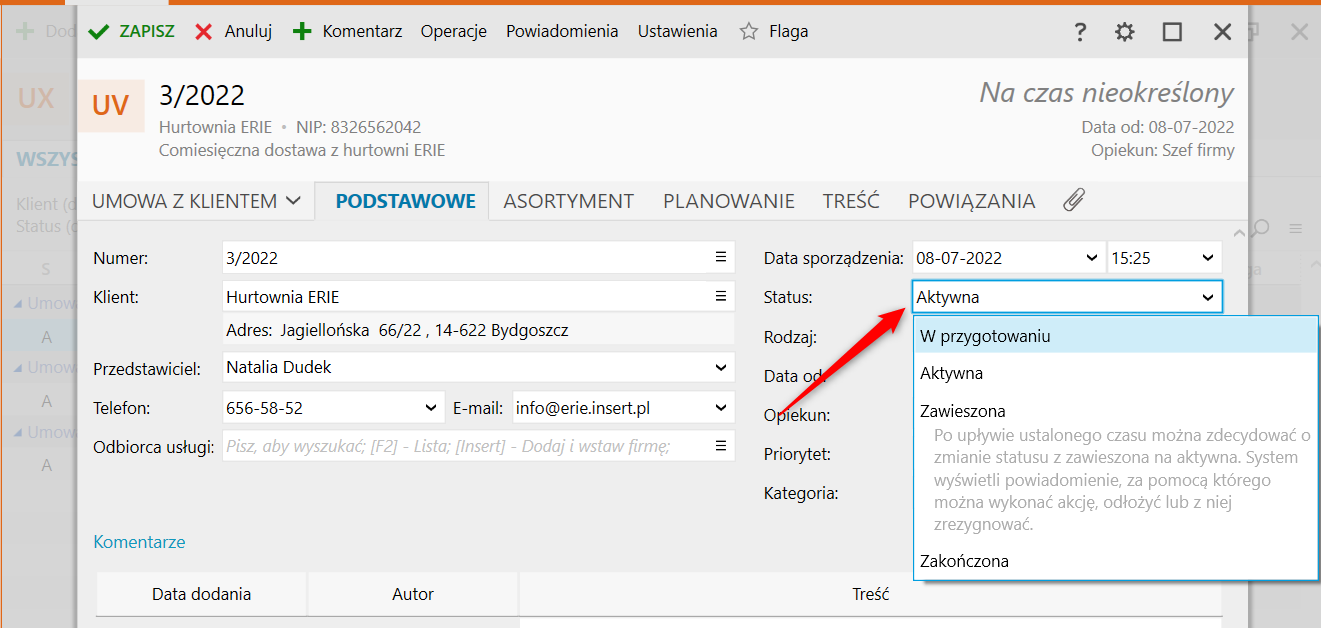Screen dimensions: 1321x628
Task: Open the attachments paperclip tab
Action: 1073,201
